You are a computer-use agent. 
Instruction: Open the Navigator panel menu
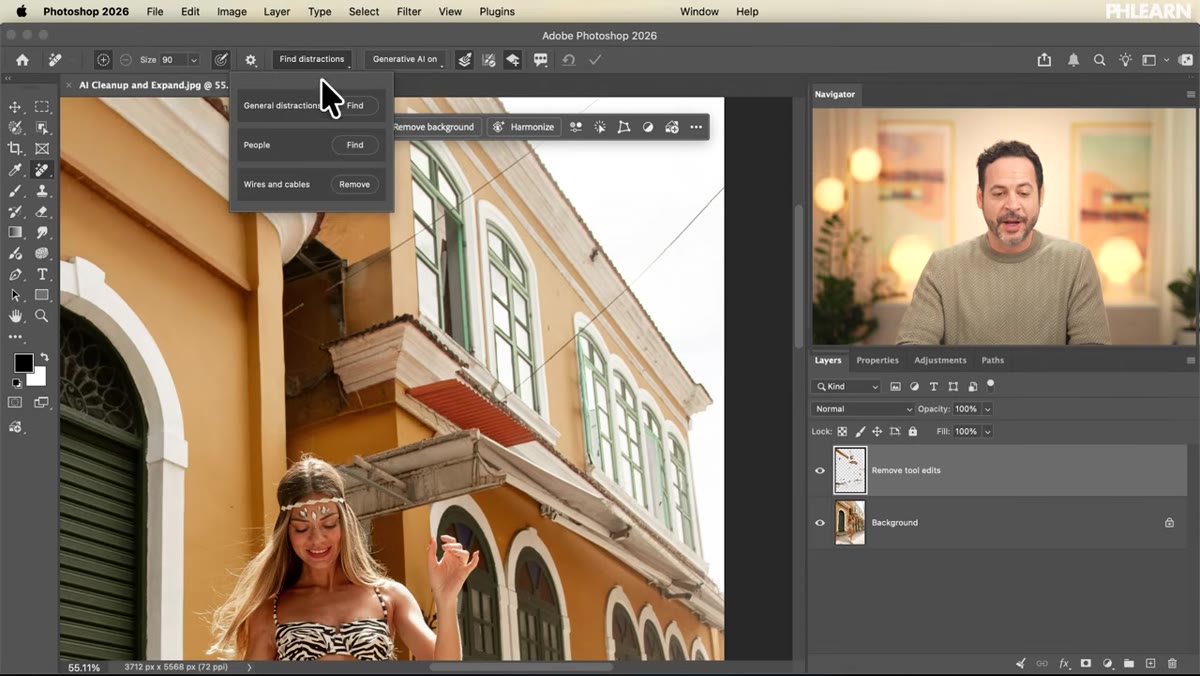click(x=1190, y=94)
